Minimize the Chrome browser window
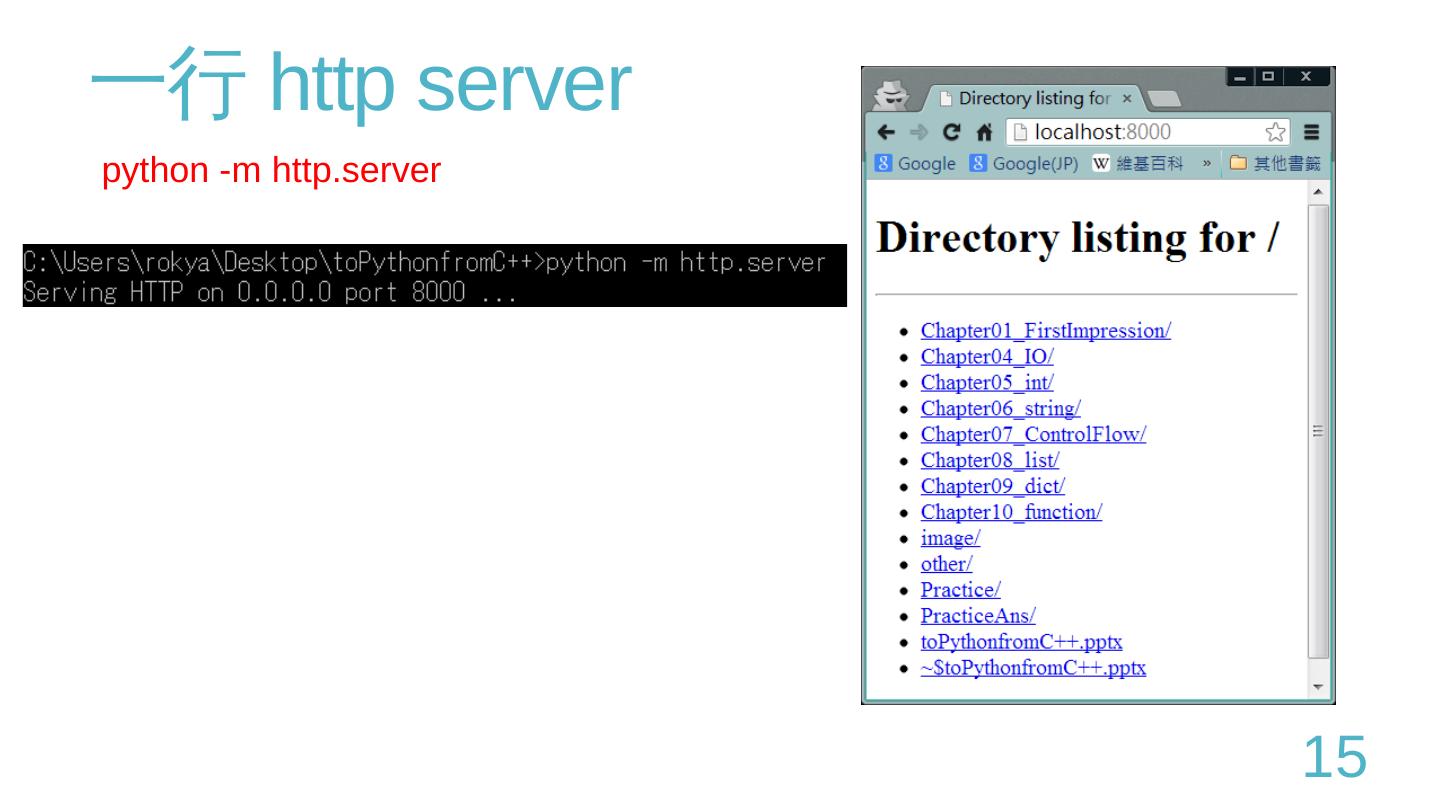Image resolution: width=1440 pixels, height=810 pixels. [x=1241, y=77]
